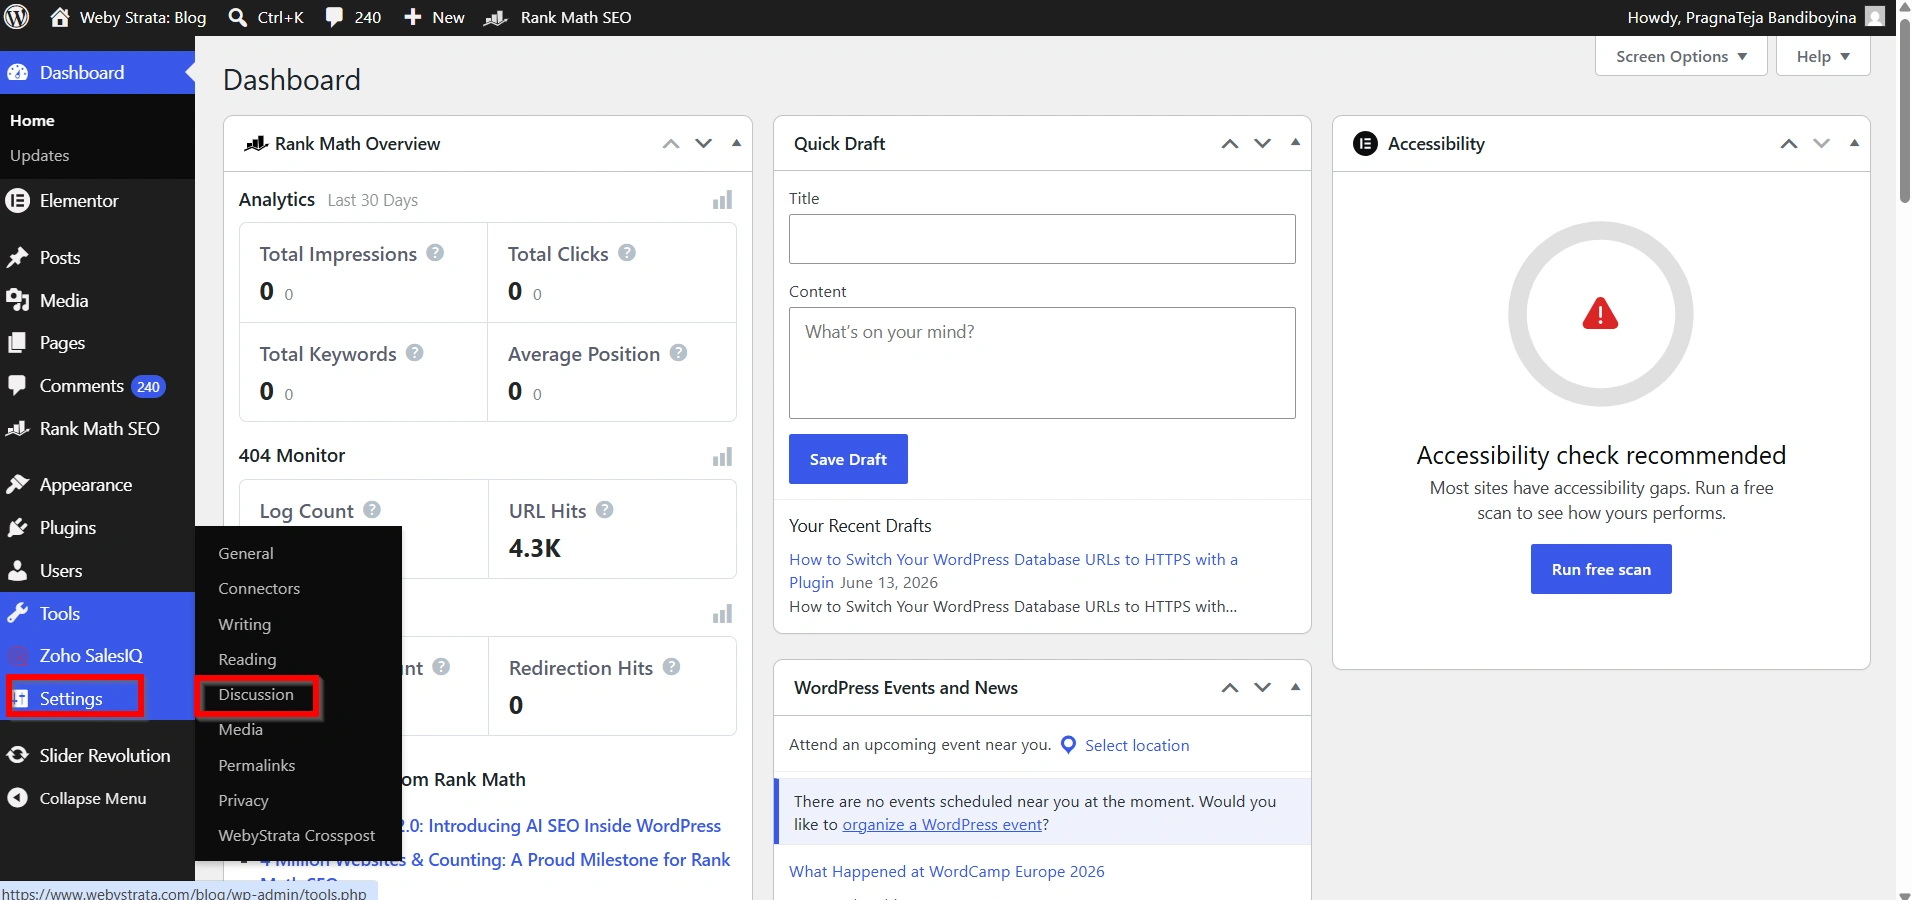Viewport: 1912px width, 900px height.
Task: Click the URL Hits help question icon
Action: pos(604,509)
